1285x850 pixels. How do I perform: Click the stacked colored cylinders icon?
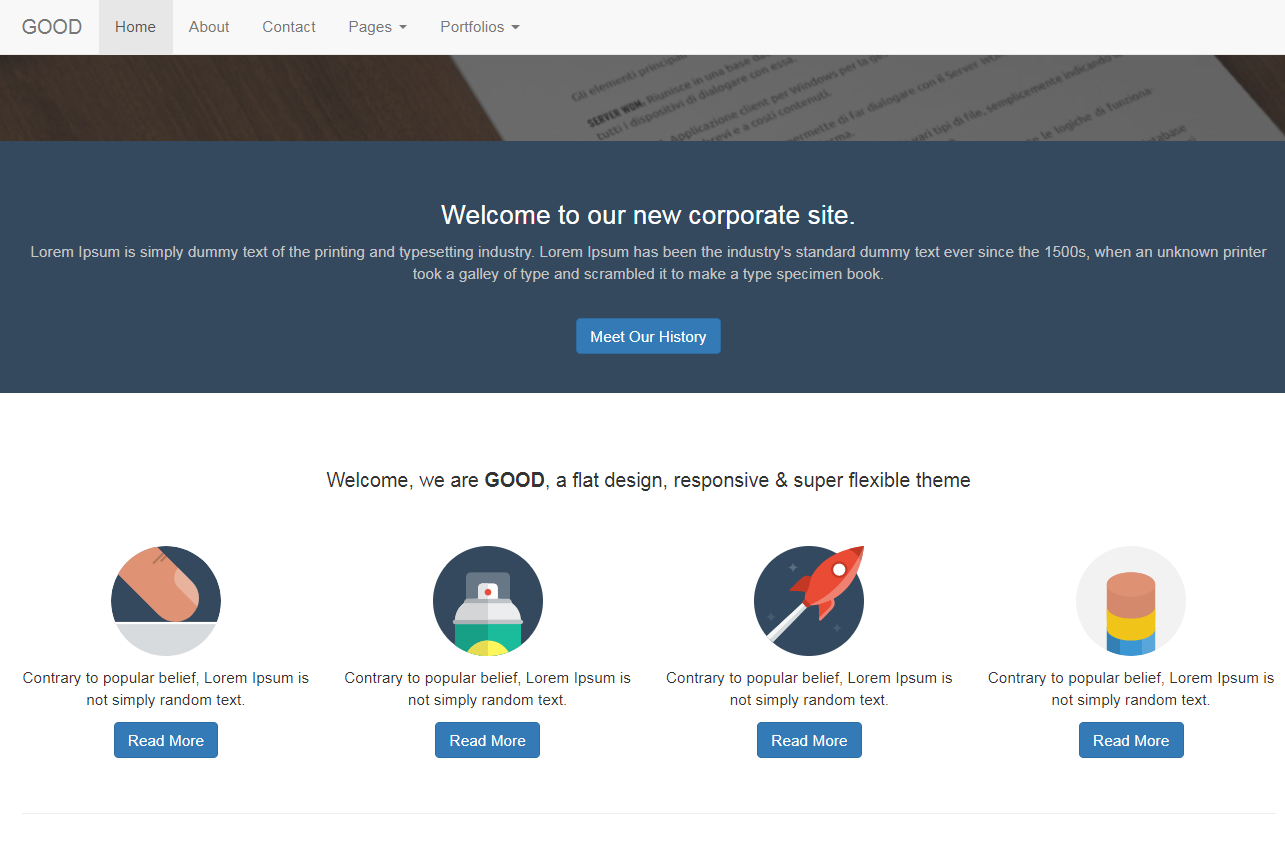click(1130, 601)
